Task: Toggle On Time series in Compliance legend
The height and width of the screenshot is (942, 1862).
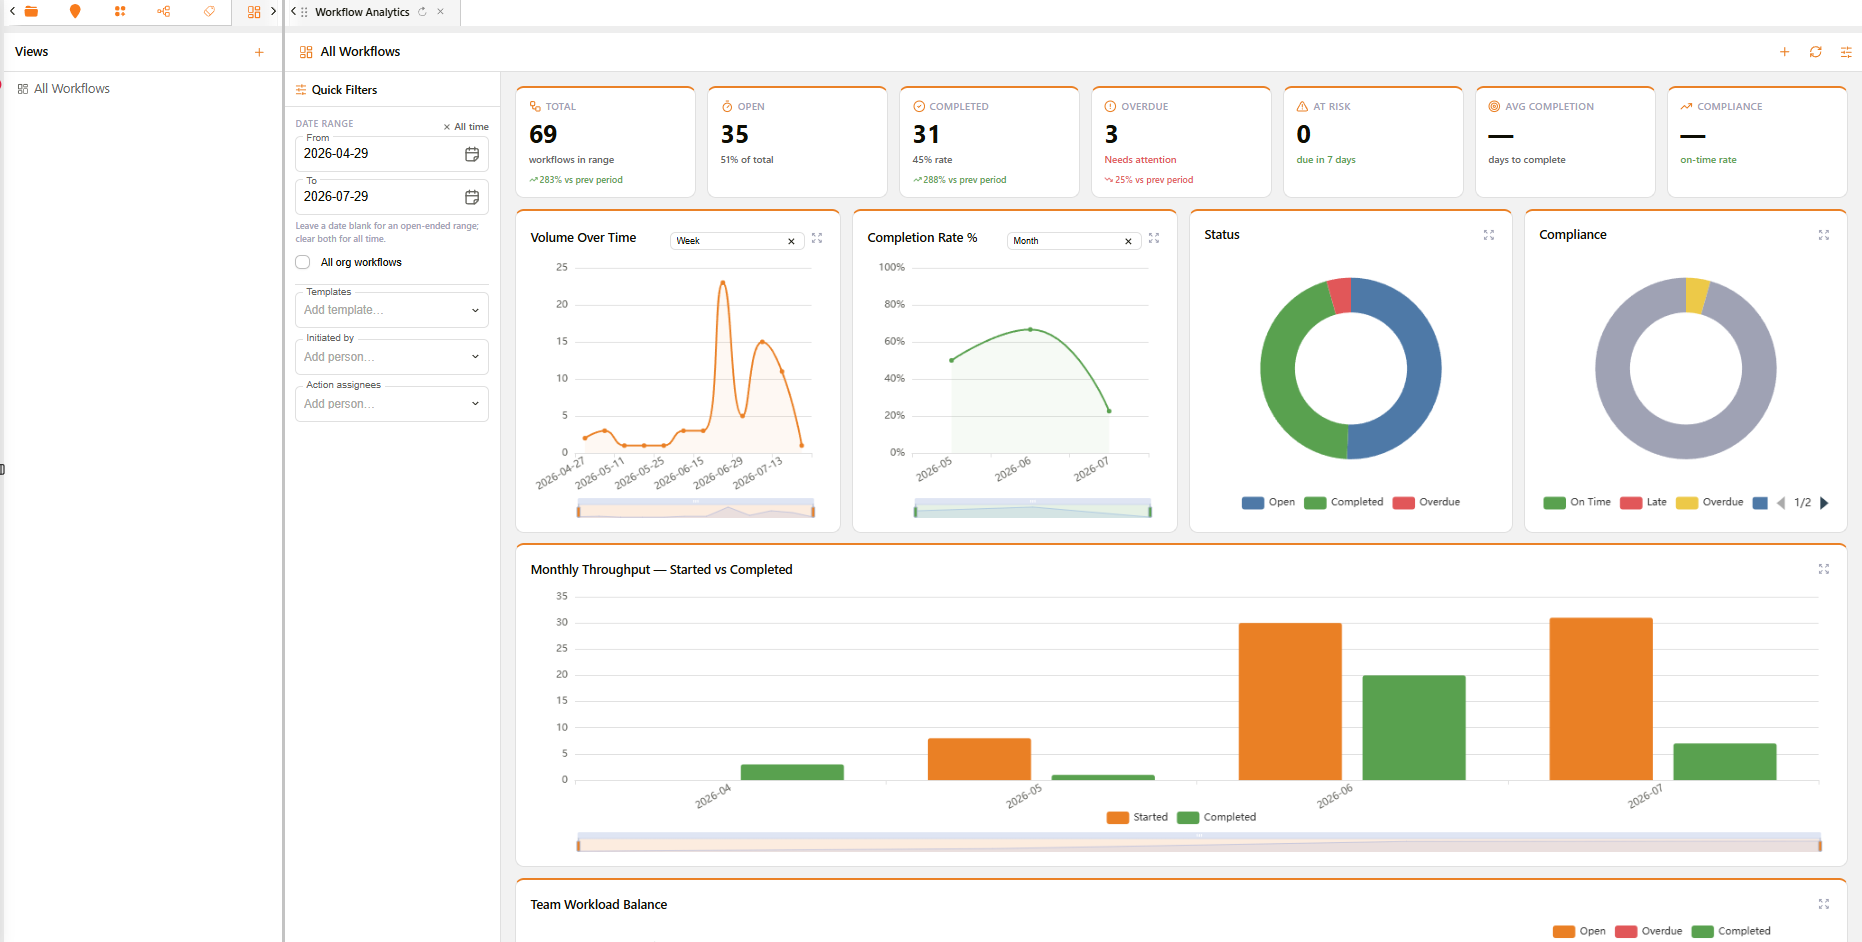Action: click(x=1577, y=502)
